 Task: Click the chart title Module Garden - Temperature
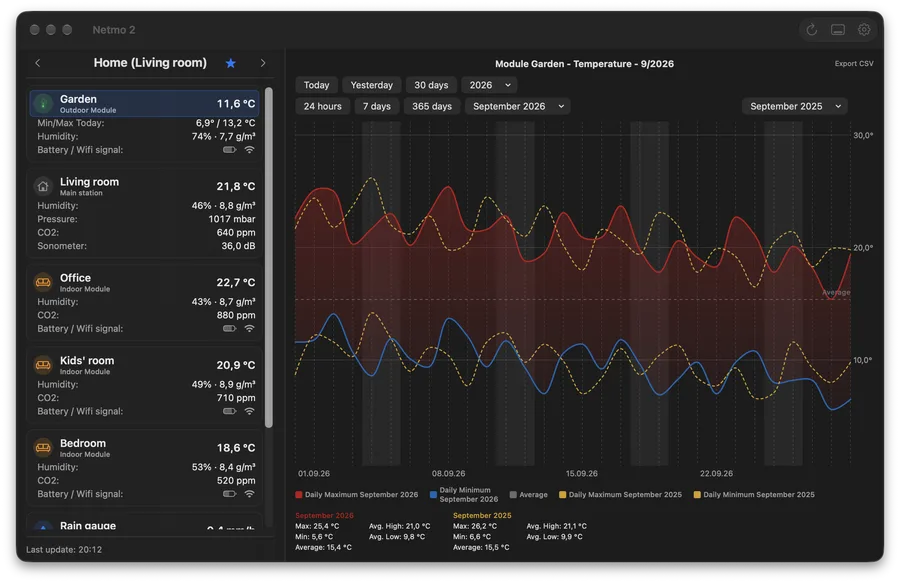pos(584,64)
